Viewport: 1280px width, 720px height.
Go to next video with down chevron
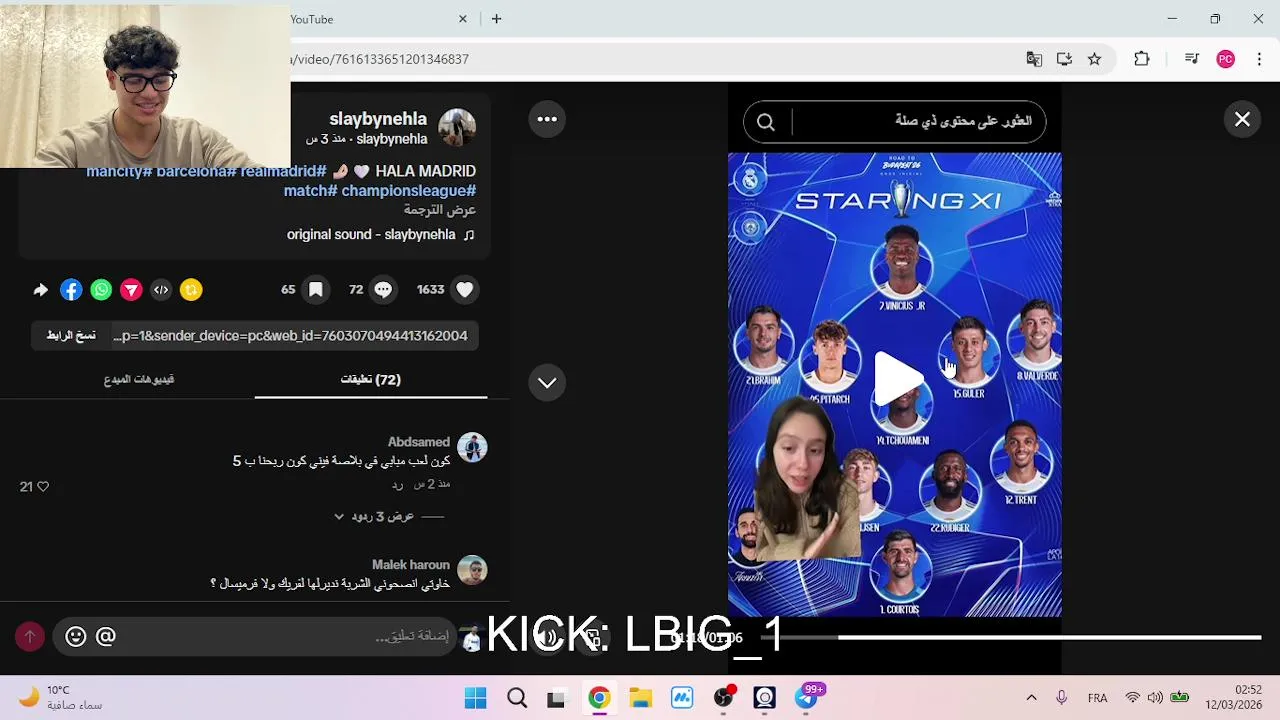[x=547, y=382]
